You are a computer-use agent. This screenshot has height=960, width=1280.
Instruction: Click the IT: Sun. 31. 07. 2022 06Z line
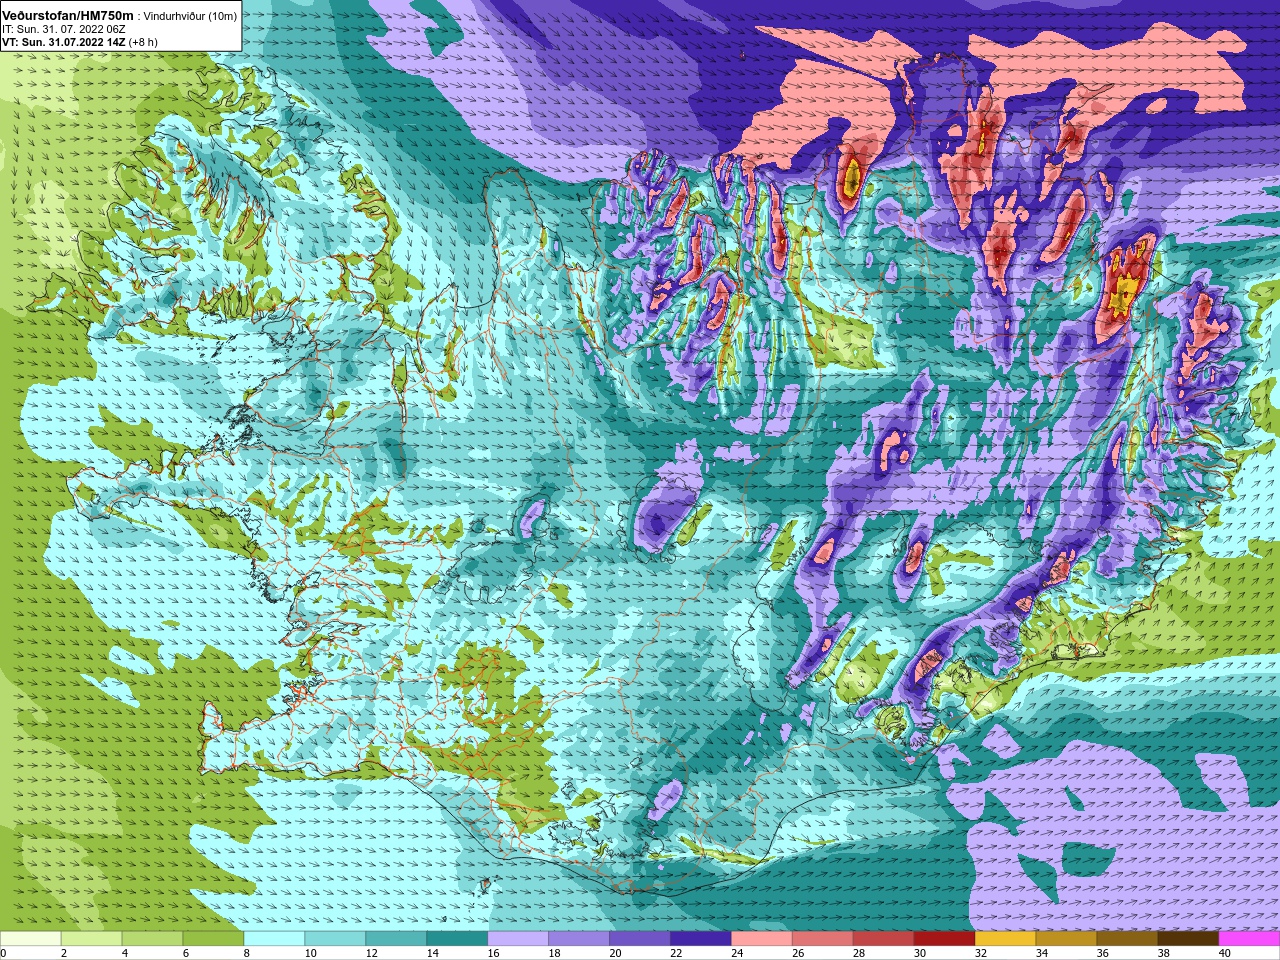coord(64,29)
